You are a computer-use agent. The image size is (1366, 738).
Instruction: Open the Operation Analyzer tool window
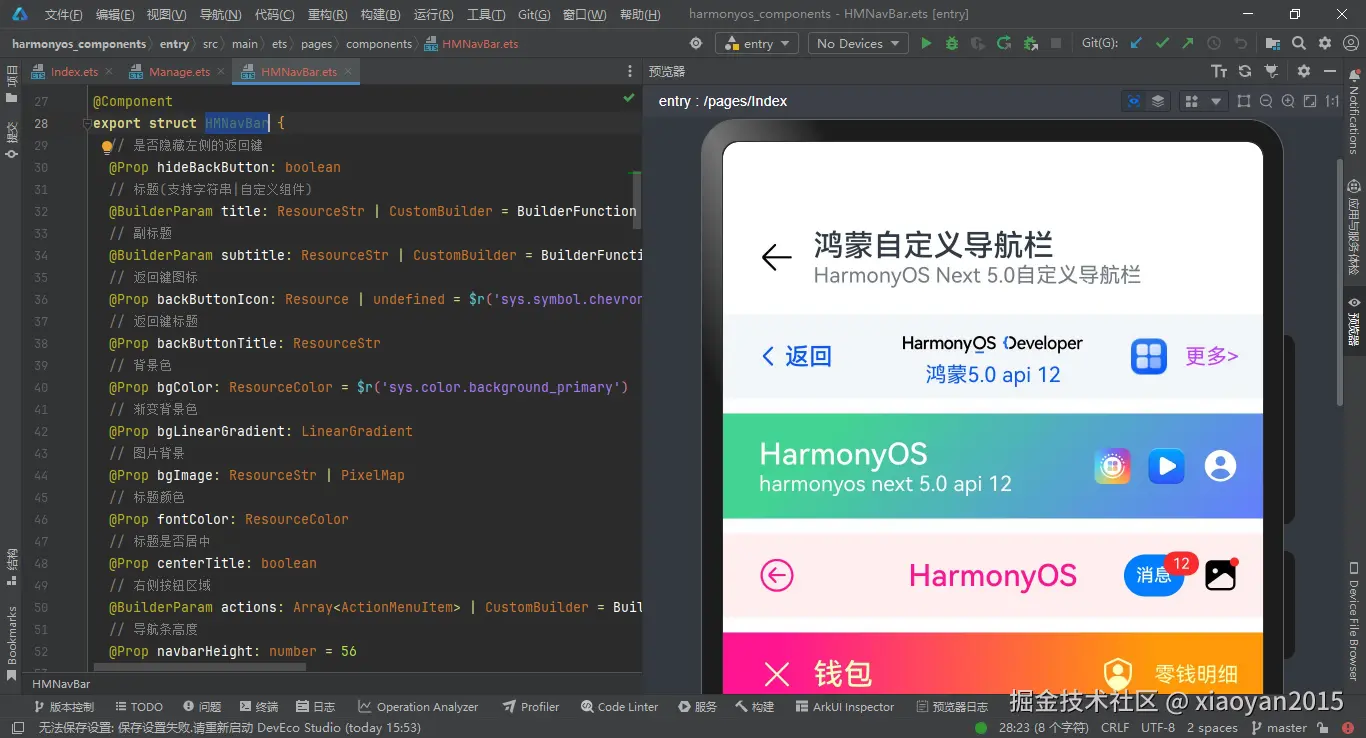(418, 707)
